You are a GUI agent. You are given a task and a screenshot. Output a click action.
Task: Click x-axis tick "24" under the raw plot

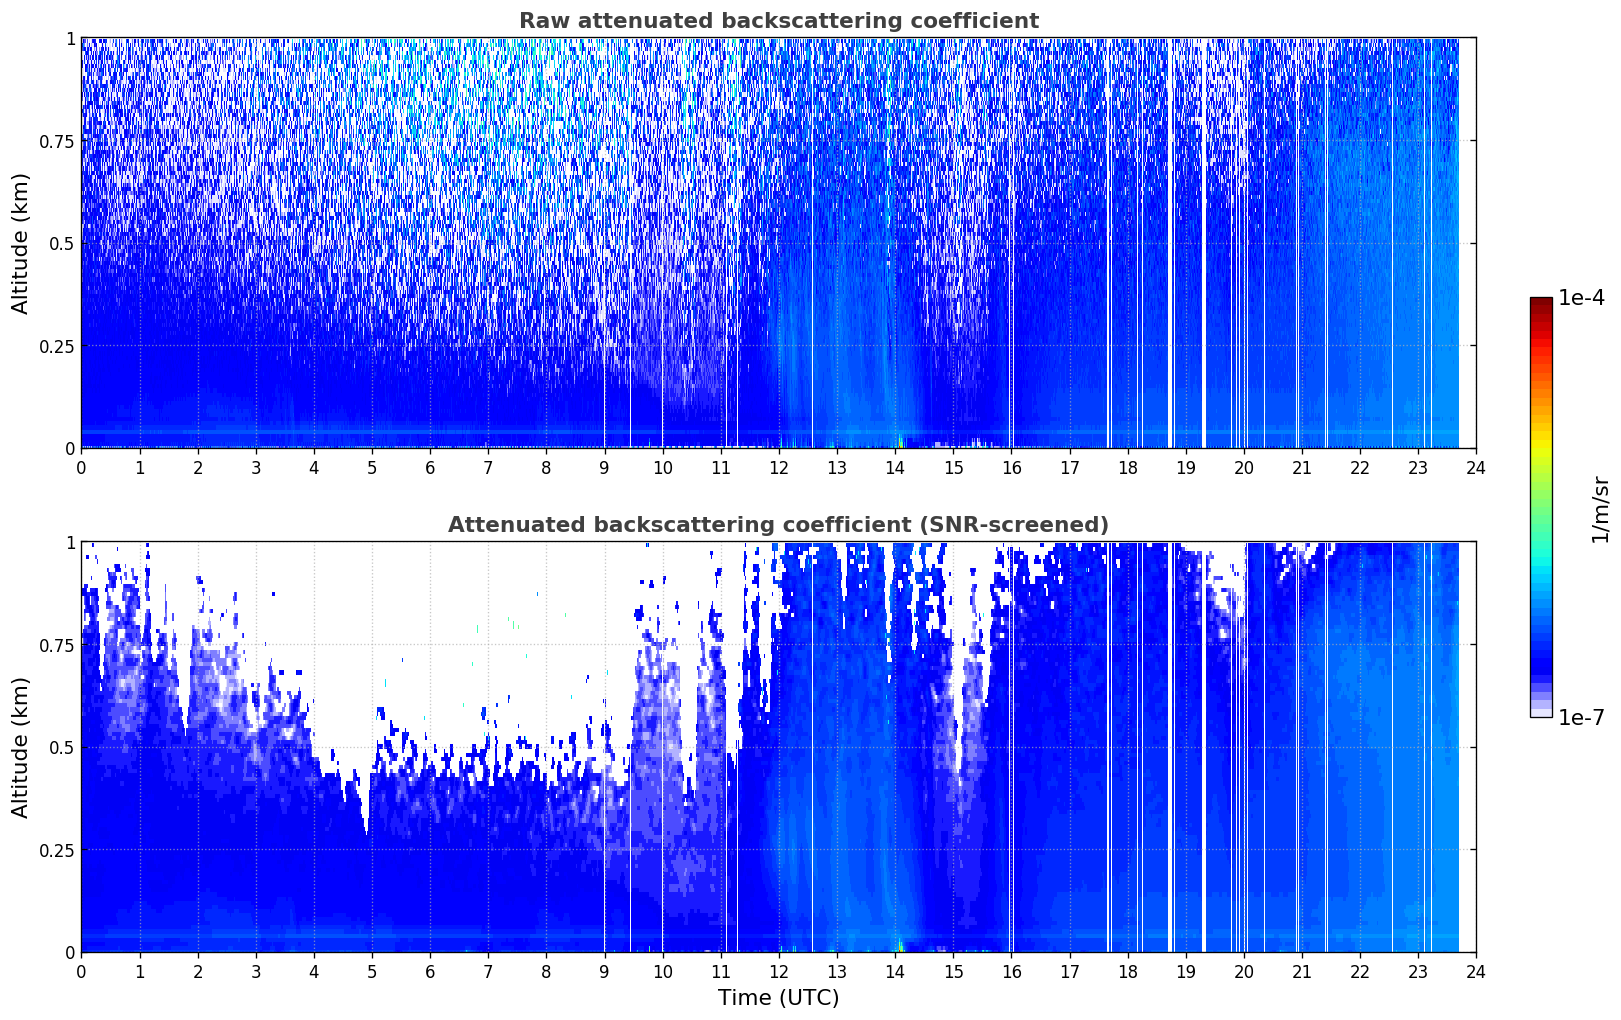pos(1476,467)
